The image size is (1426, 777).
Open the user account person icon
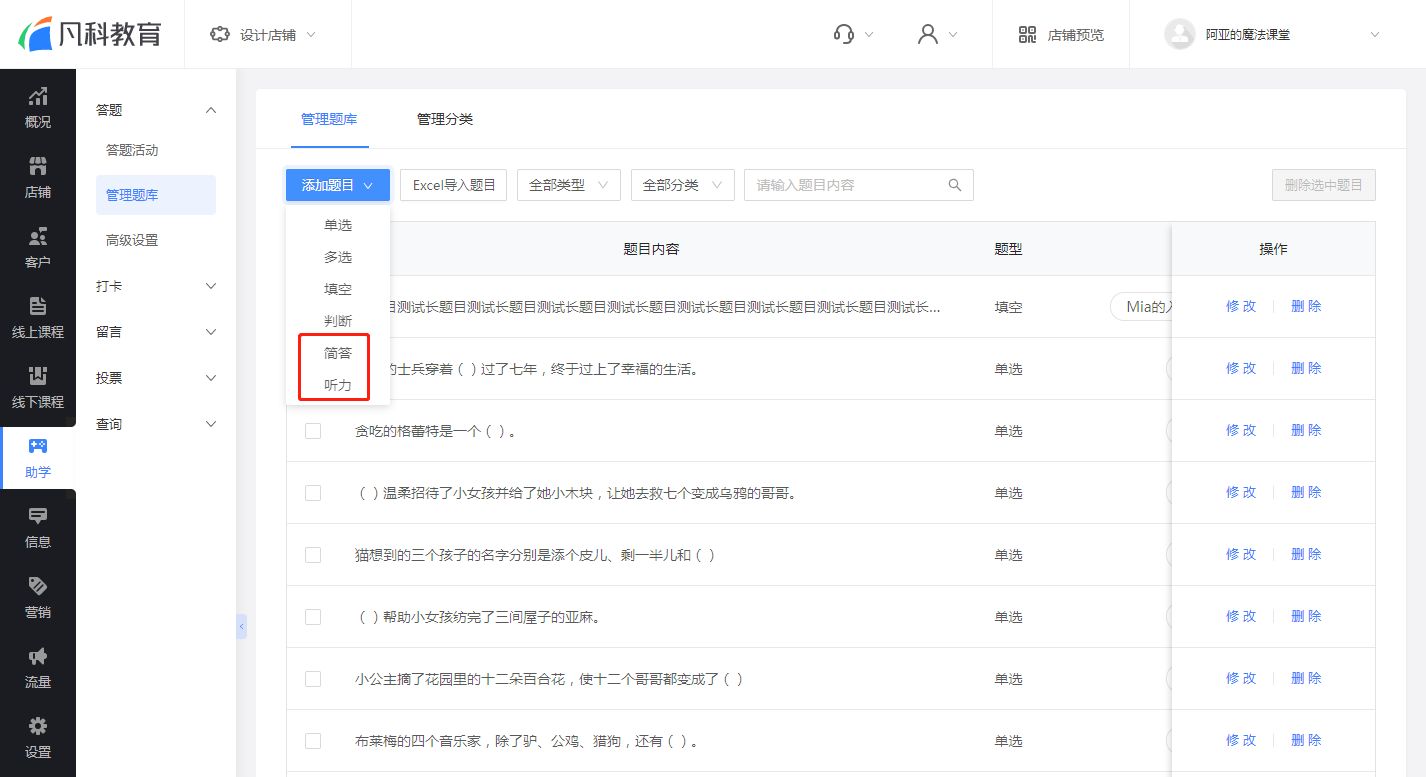[928, 34]
